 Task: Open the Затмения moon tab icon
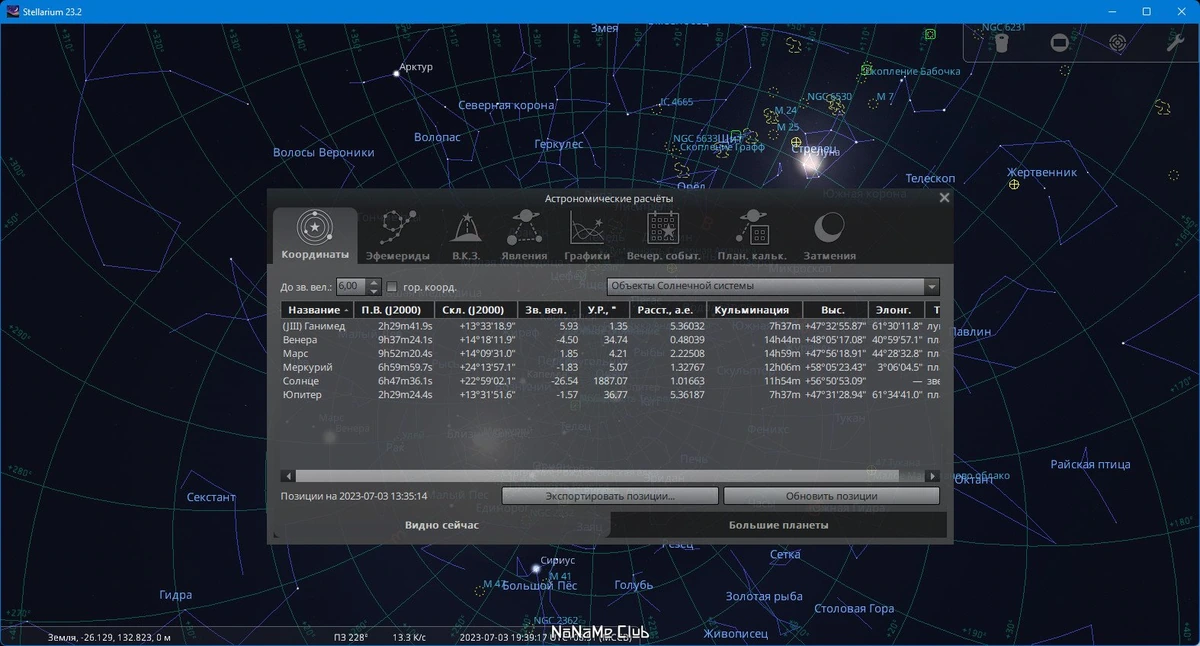[830, 237]
